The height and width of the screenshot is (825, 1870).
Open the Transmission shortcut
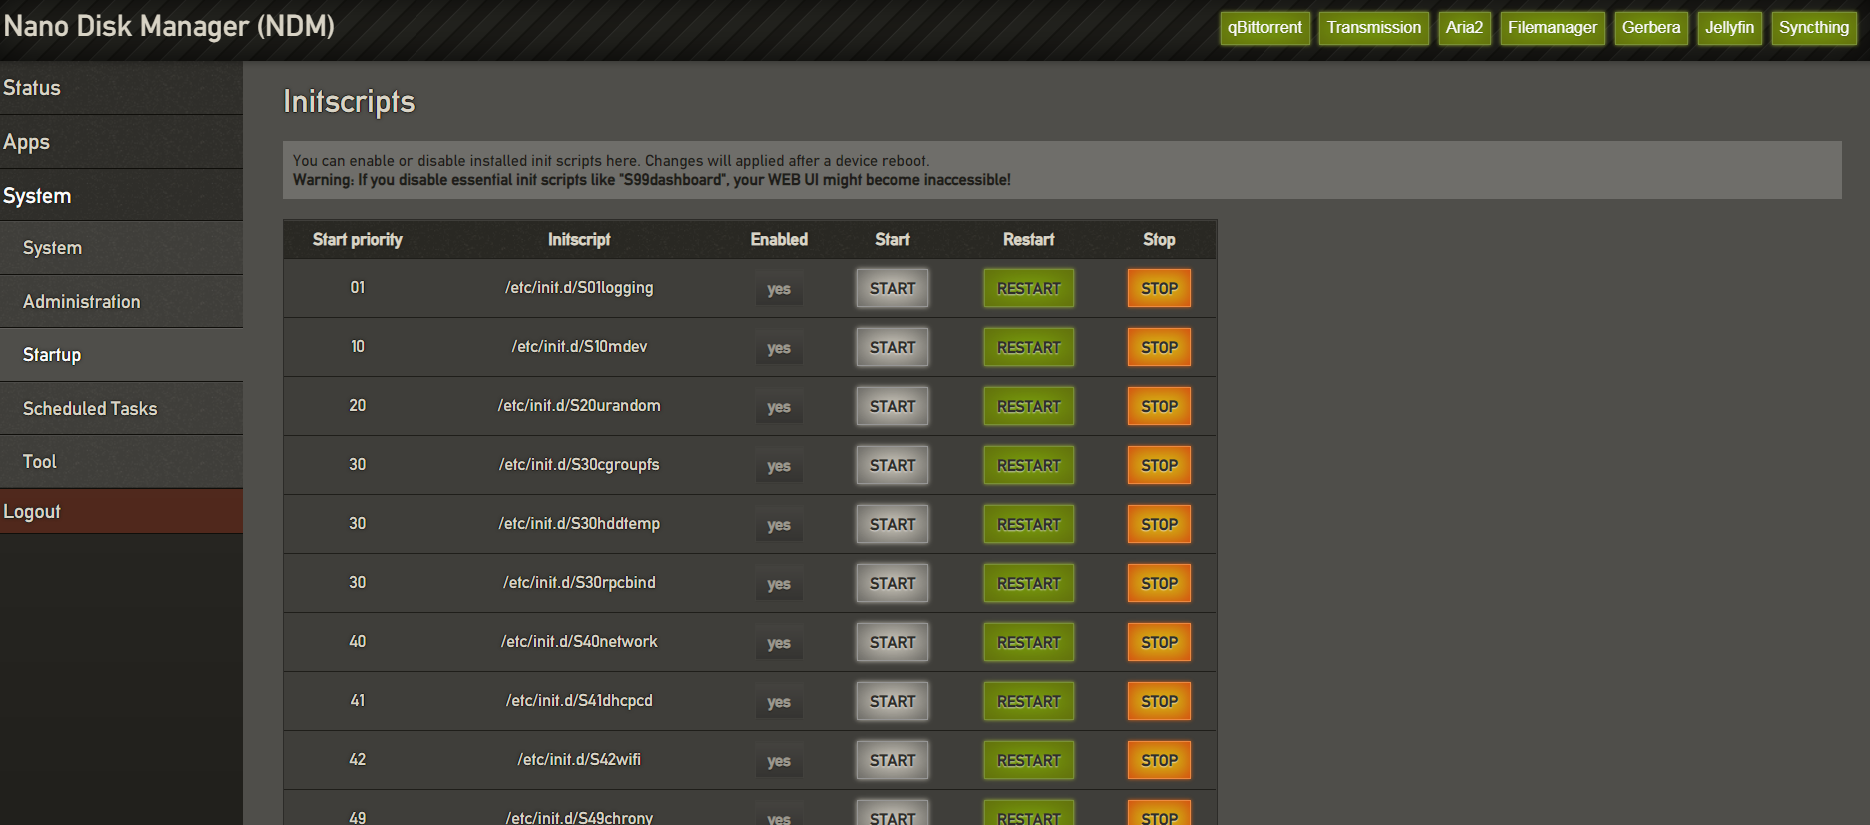coord(1373,28)
